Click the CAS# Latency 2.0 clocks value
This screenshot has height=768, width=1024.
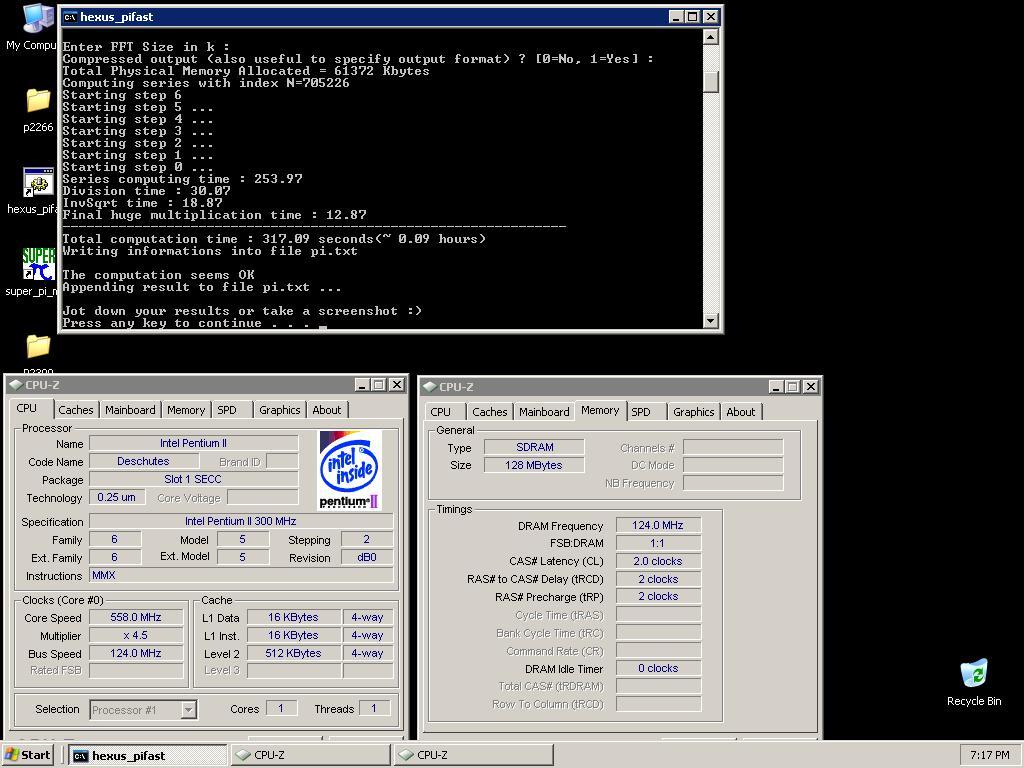coord(658,561)
